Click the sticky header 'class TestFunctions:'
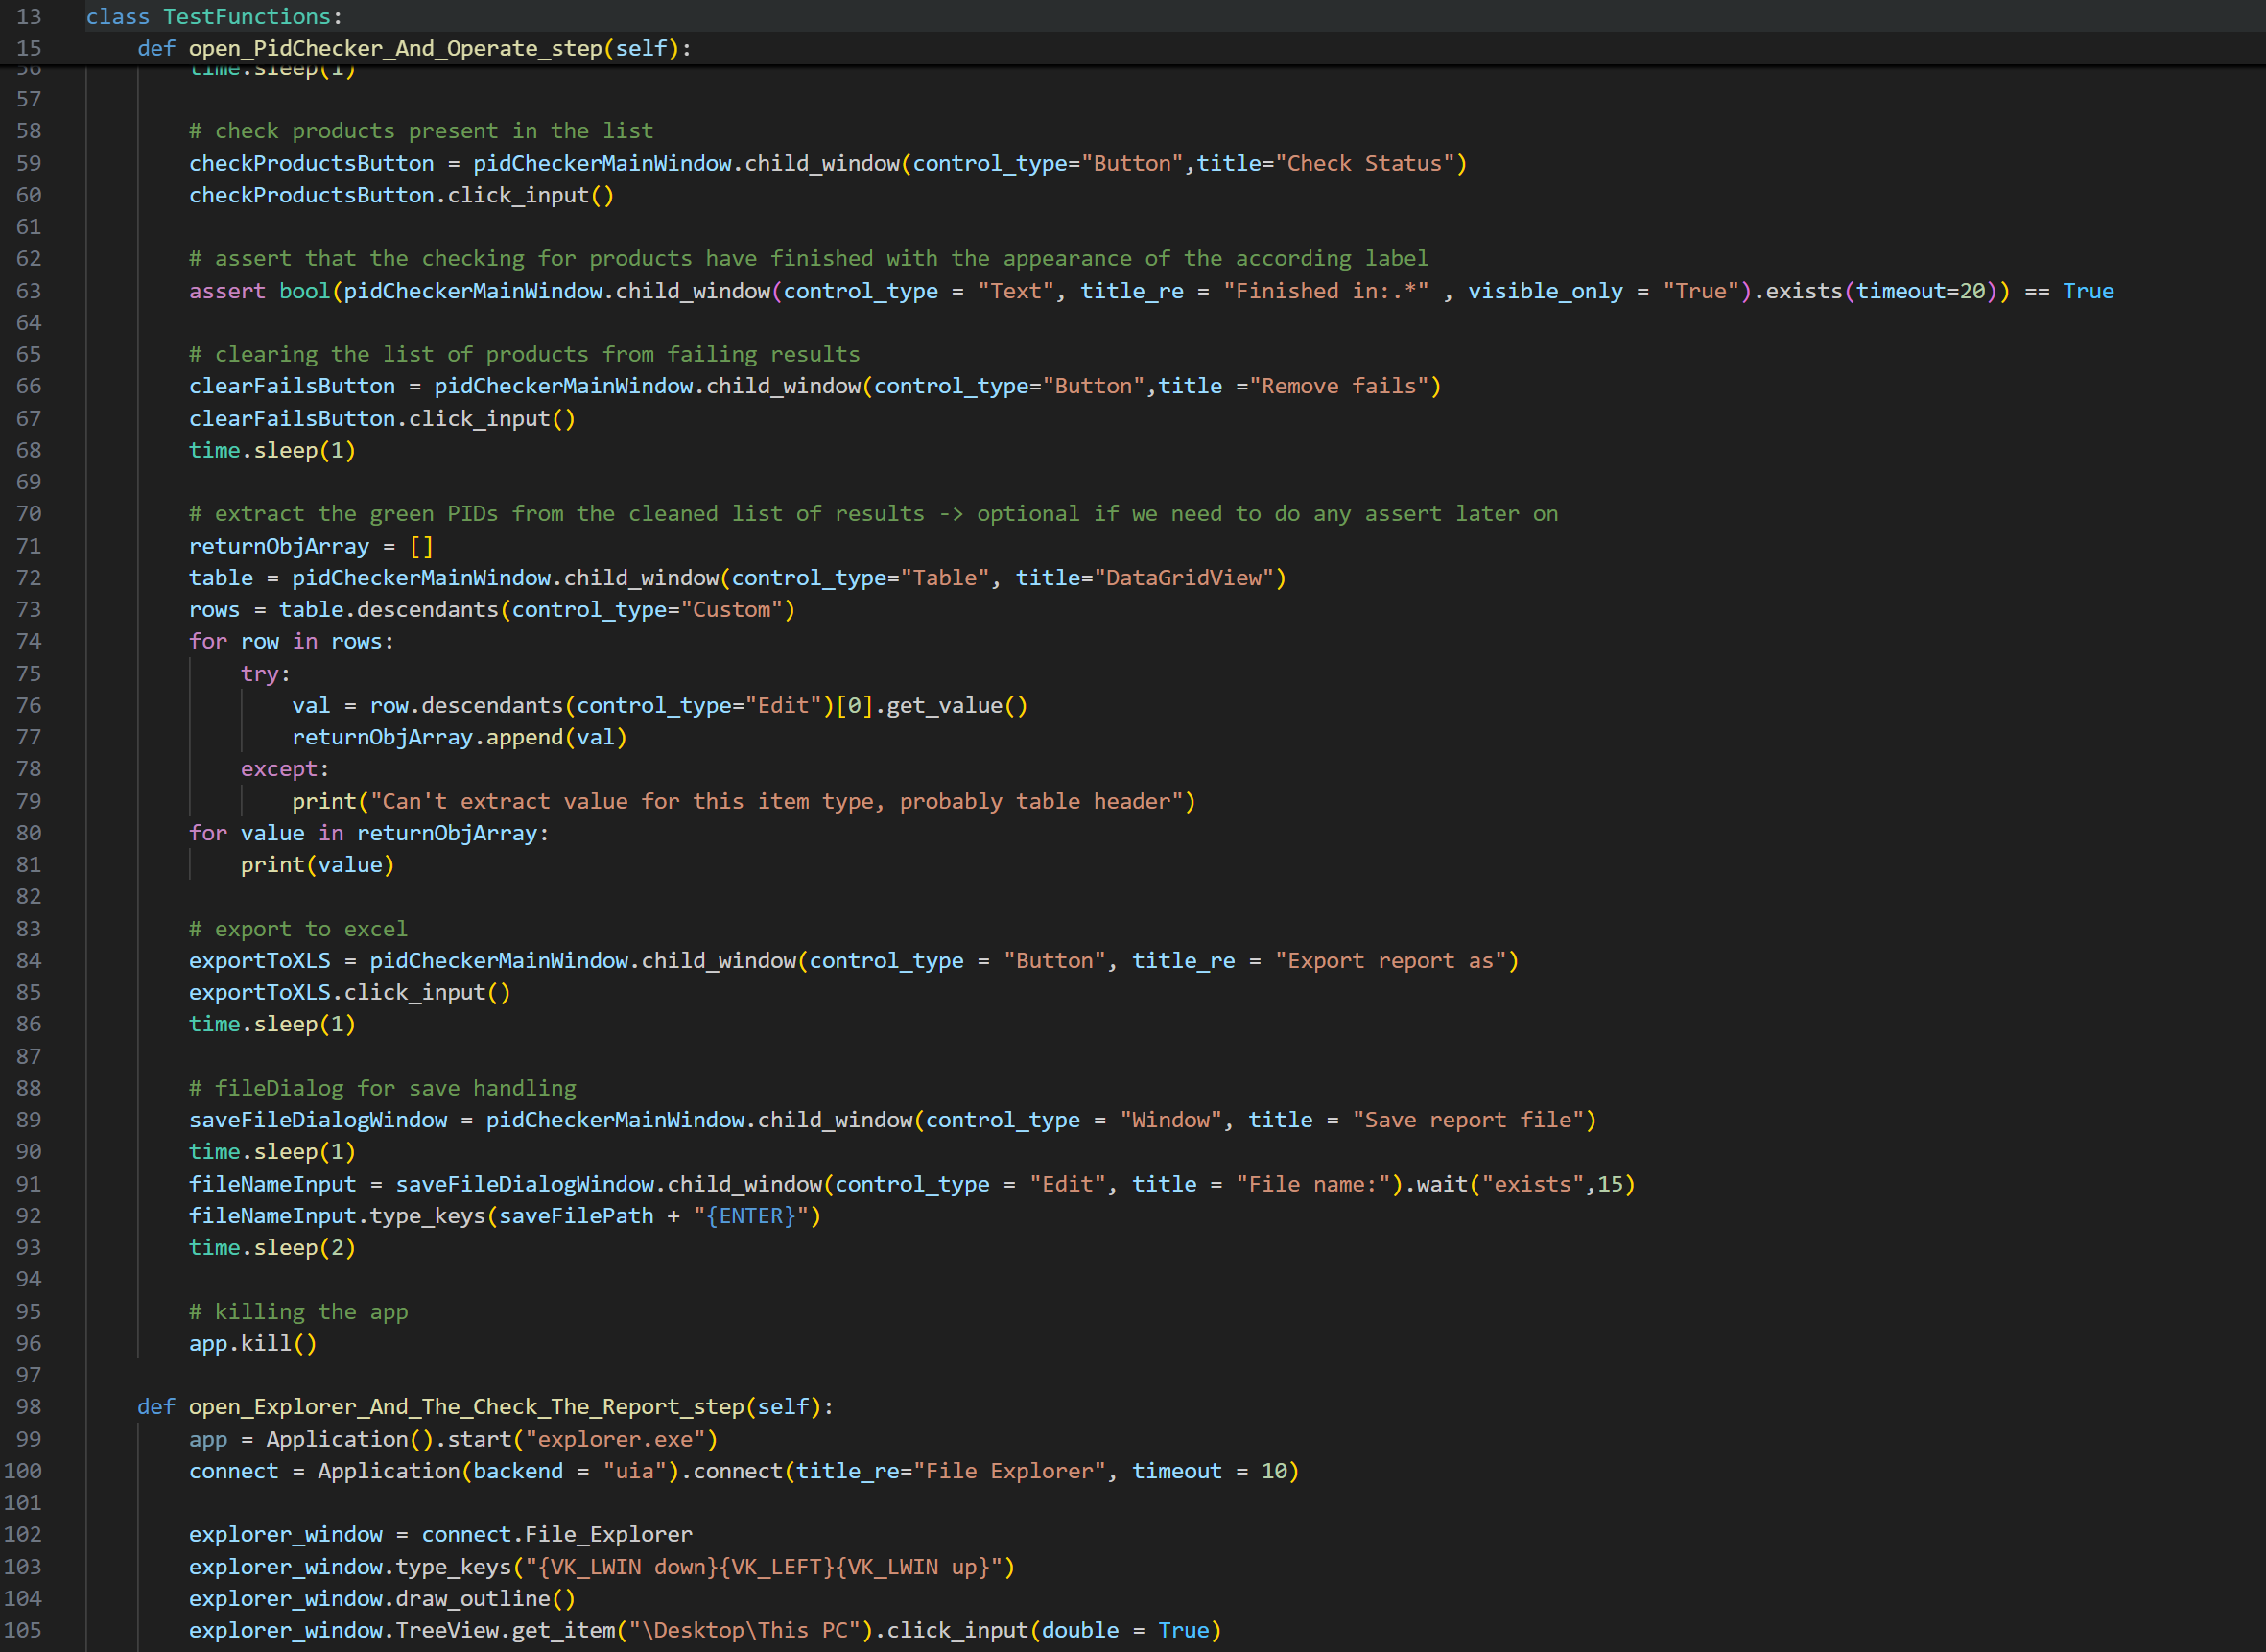 tap(214, 16)
